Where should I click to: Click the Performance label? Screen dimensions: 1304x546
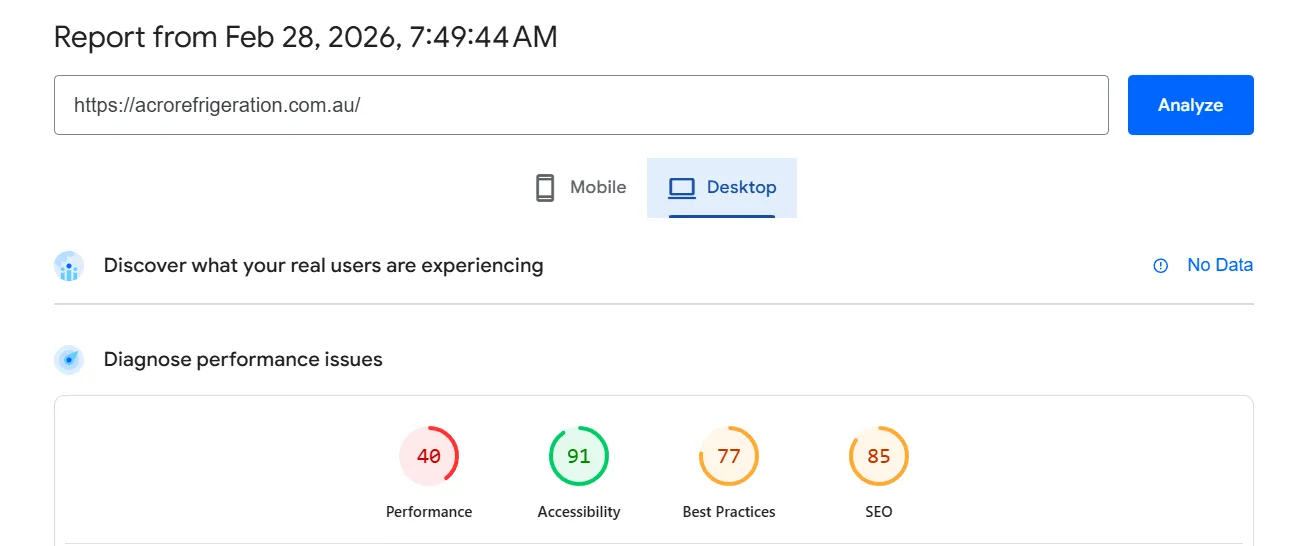coord(429,512)
